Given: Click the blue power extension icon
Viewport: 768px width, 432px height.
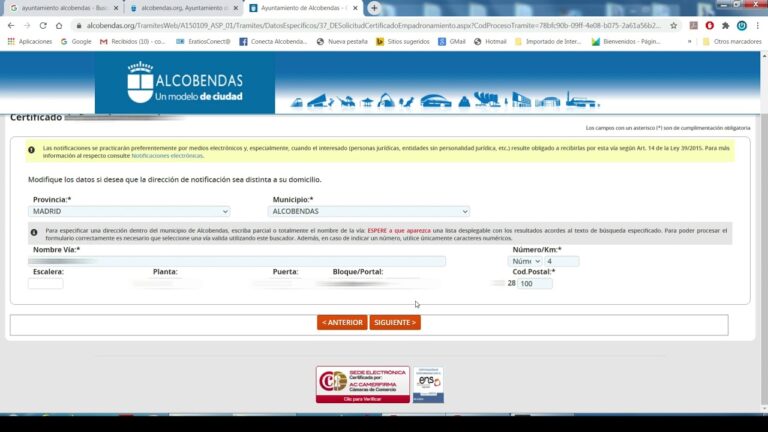Looking at the screenshot, I should click(x=742, y=25).
